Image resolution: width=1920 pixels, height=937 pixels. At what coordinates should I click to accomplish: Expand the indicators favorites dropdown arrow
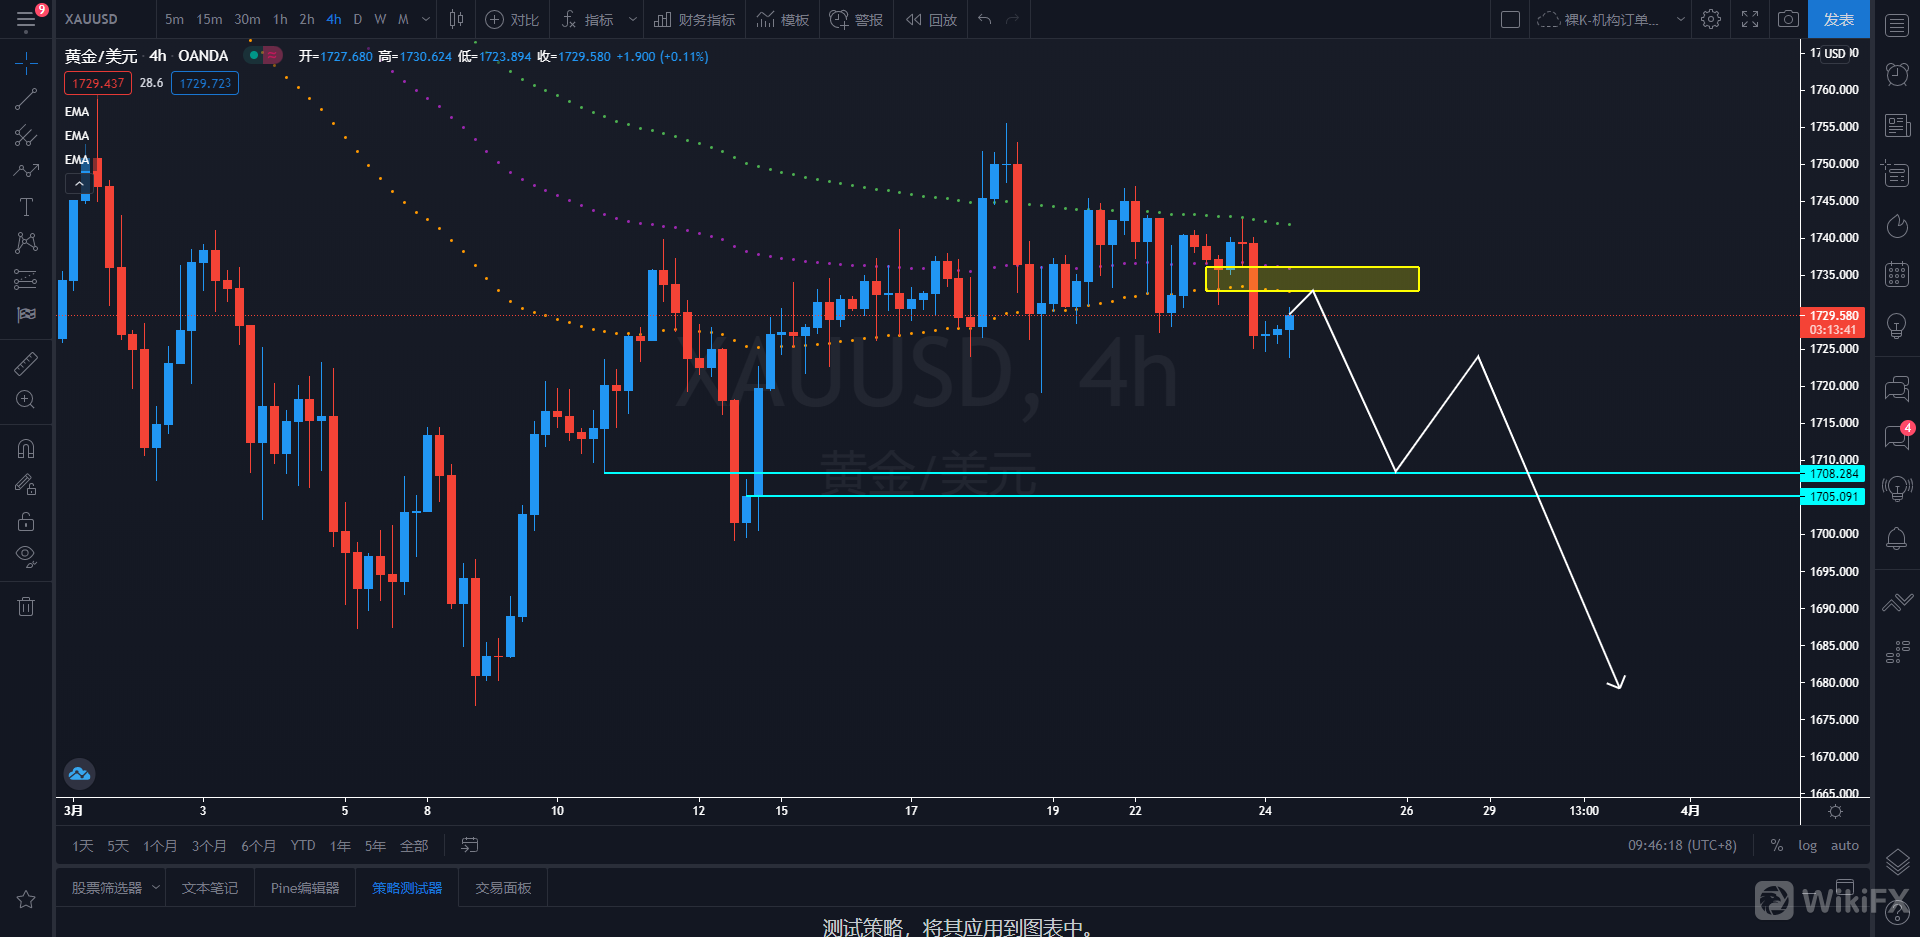click(x=632, y=19)
